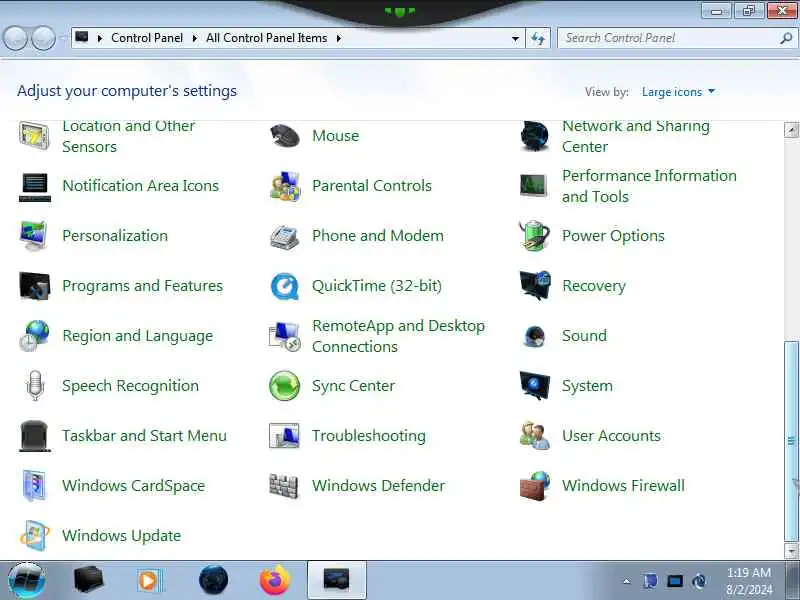
Task: Click the Programs and Features icon
Action: tap(35, 286)
